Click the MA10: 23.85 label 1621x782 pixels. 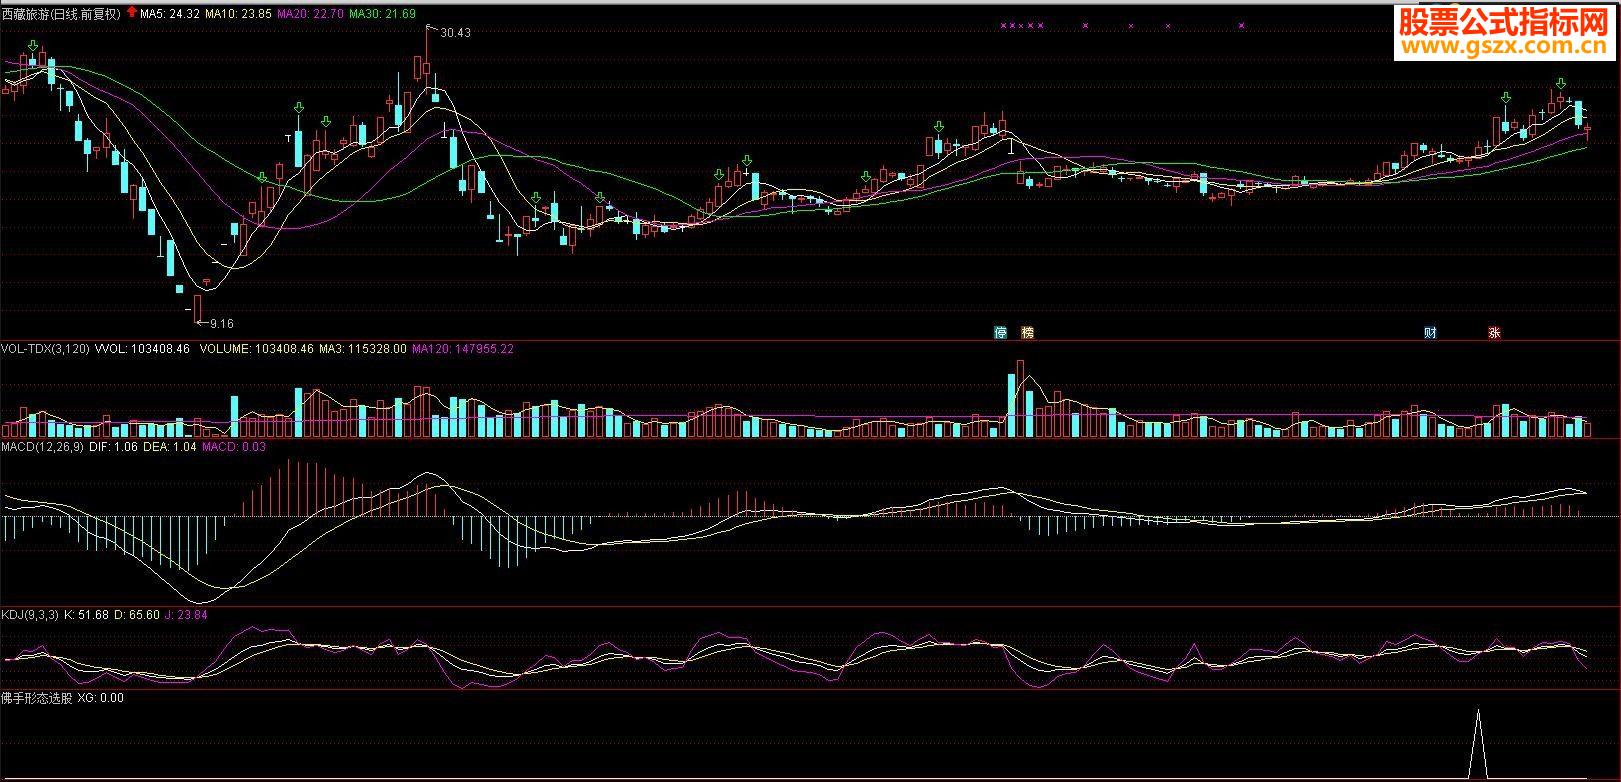click(x=238, y=14)
